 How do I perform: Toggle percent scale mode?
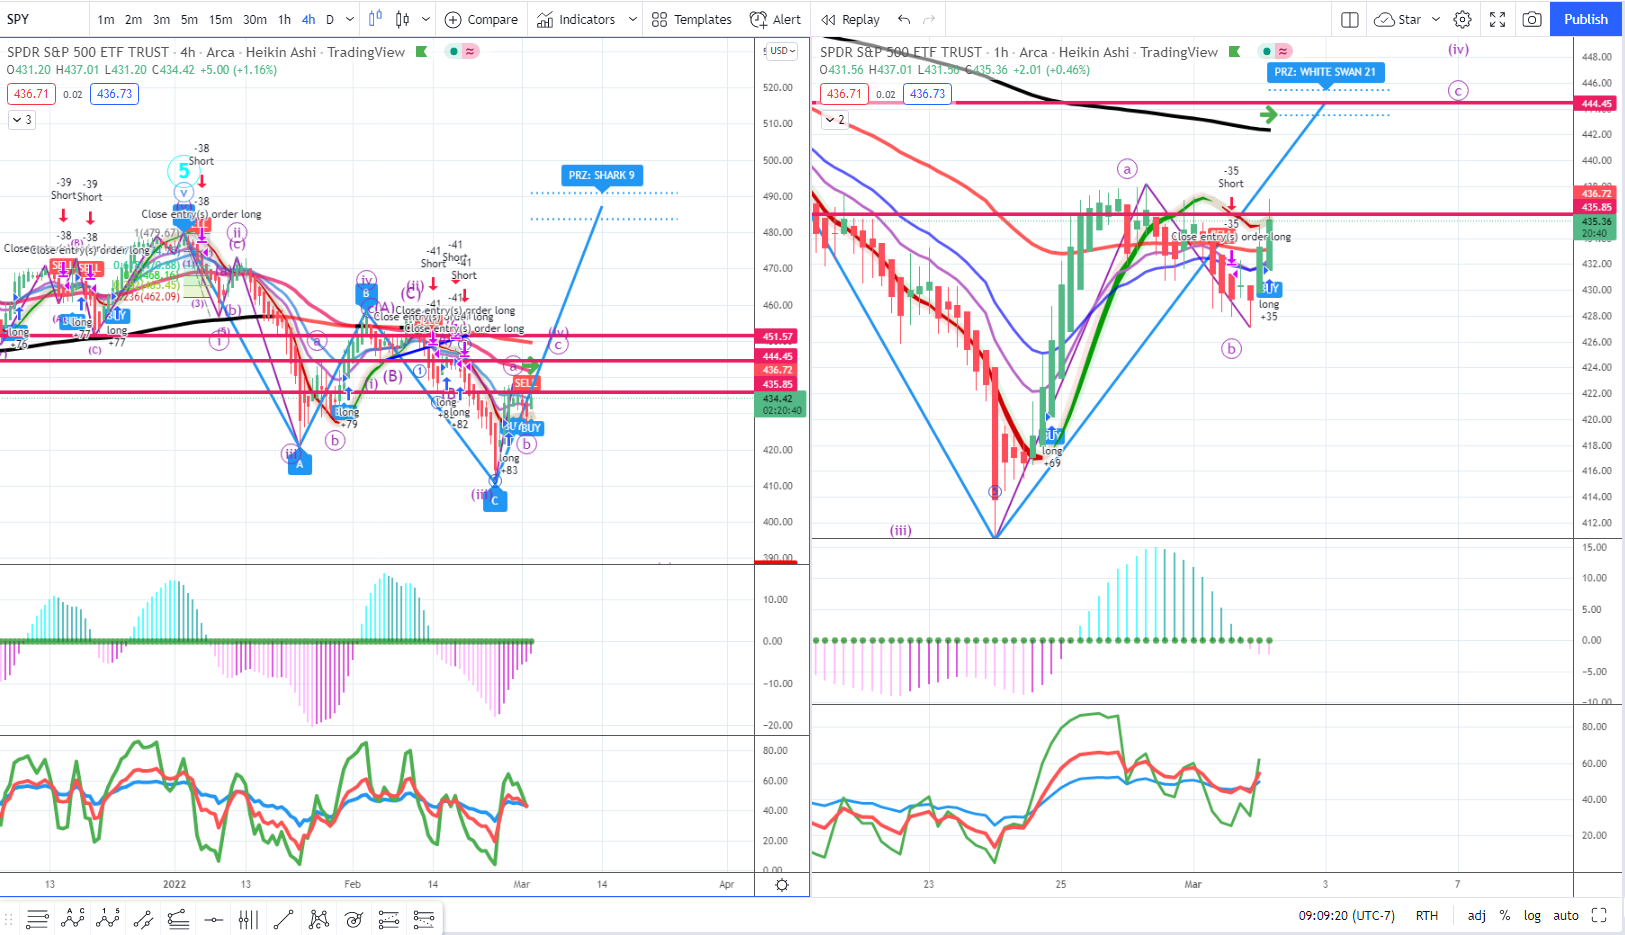coord(1504,915)
